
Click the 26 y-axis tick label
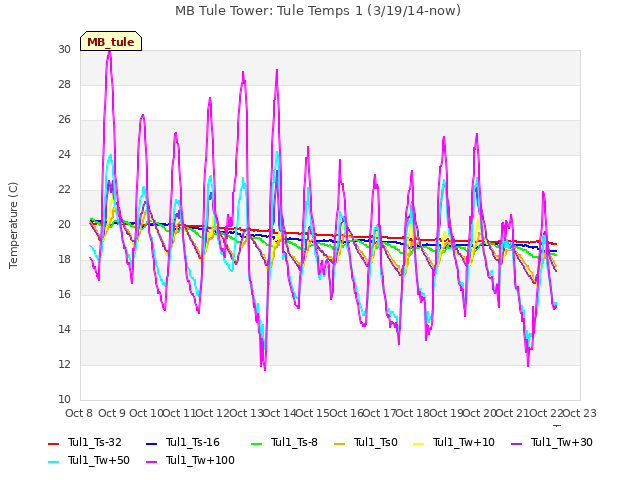click(64, 120)
